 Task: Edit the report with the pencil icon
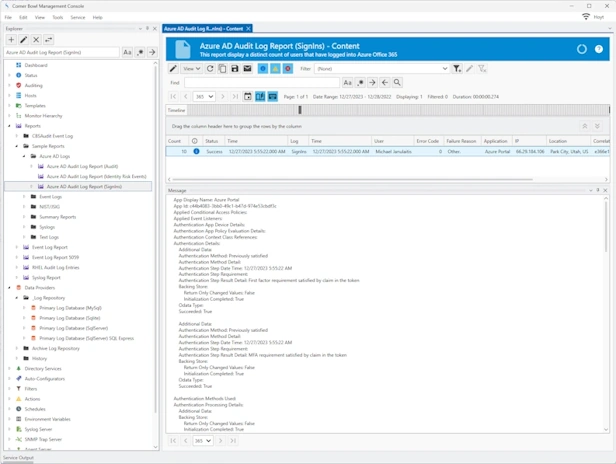tap(173, 68)
